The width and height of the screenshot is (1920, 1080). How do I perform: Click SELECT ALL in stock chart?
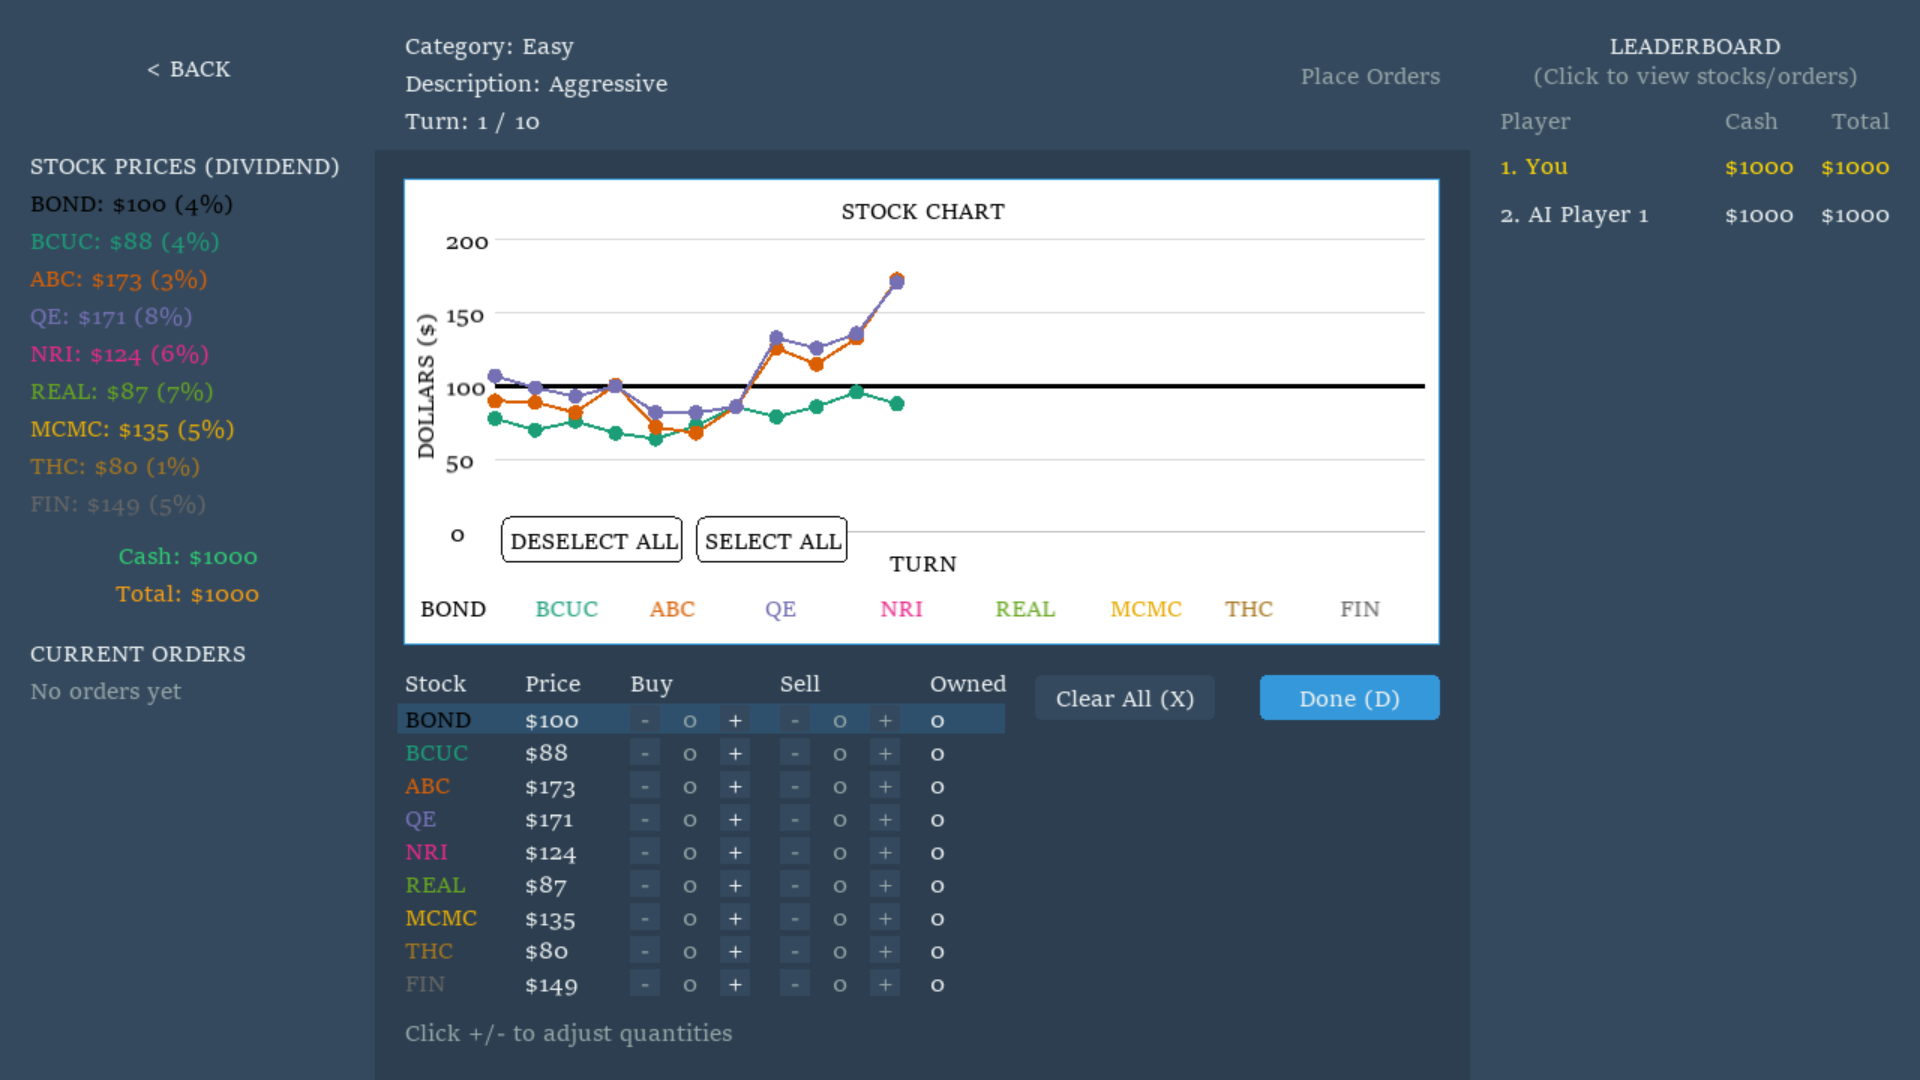pyautogui.click(x=772, y=540)
